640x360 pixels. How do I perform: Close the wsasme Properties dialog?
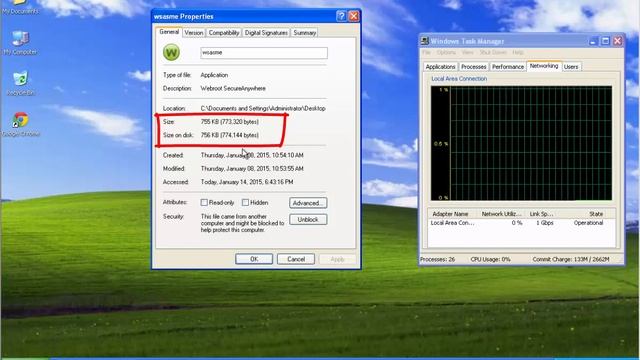click(353, 16)
